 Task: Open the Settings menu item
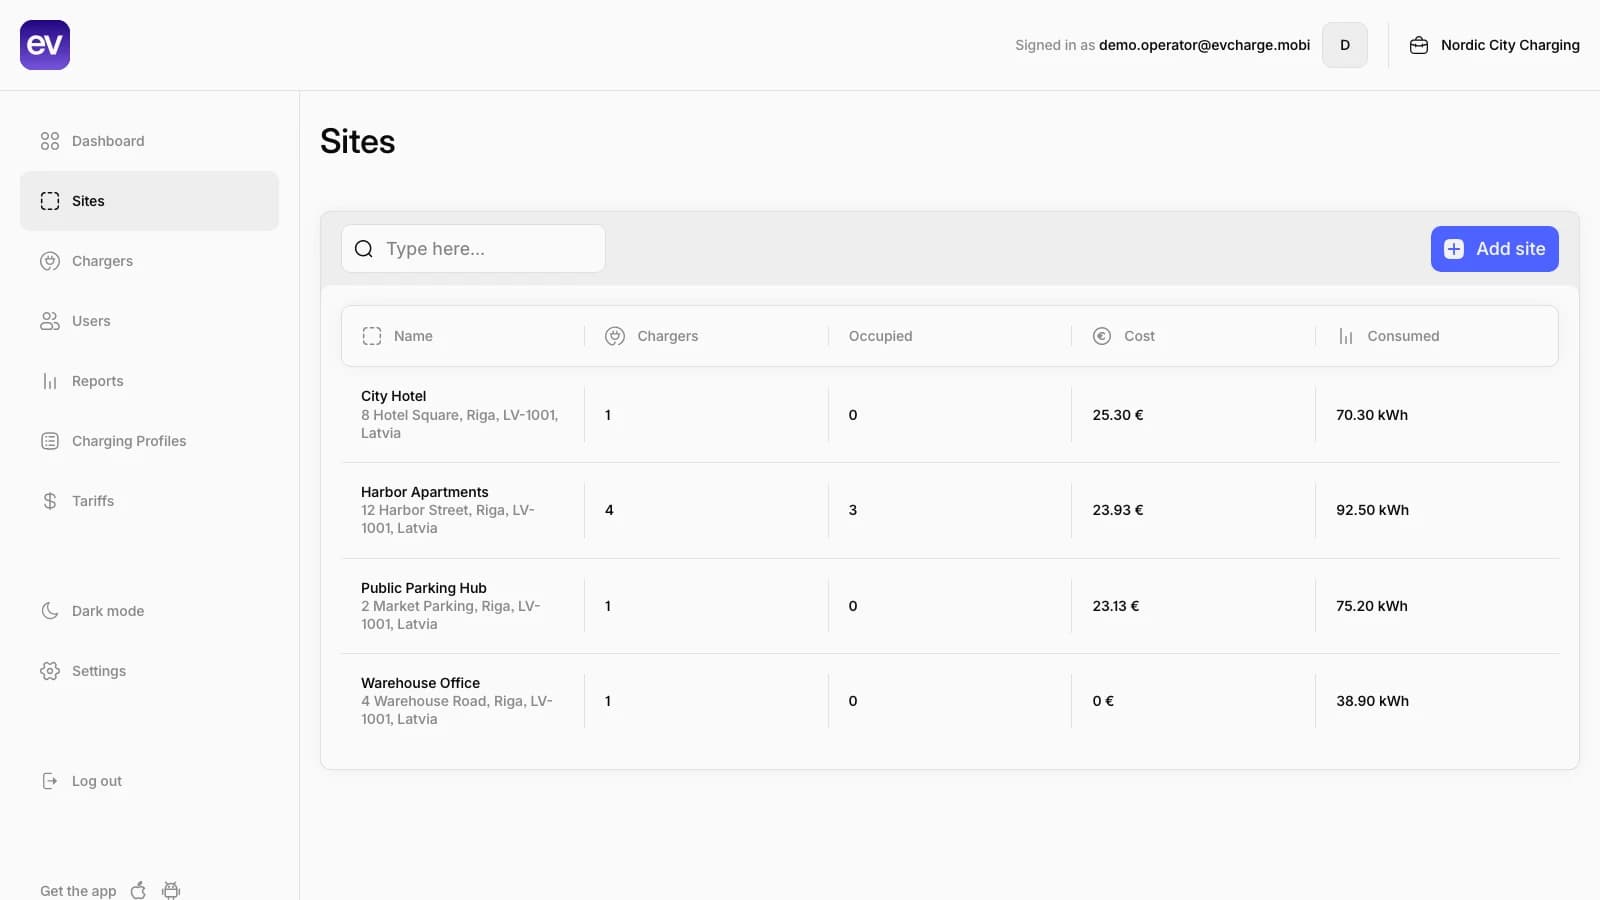(x=149, y=671)
